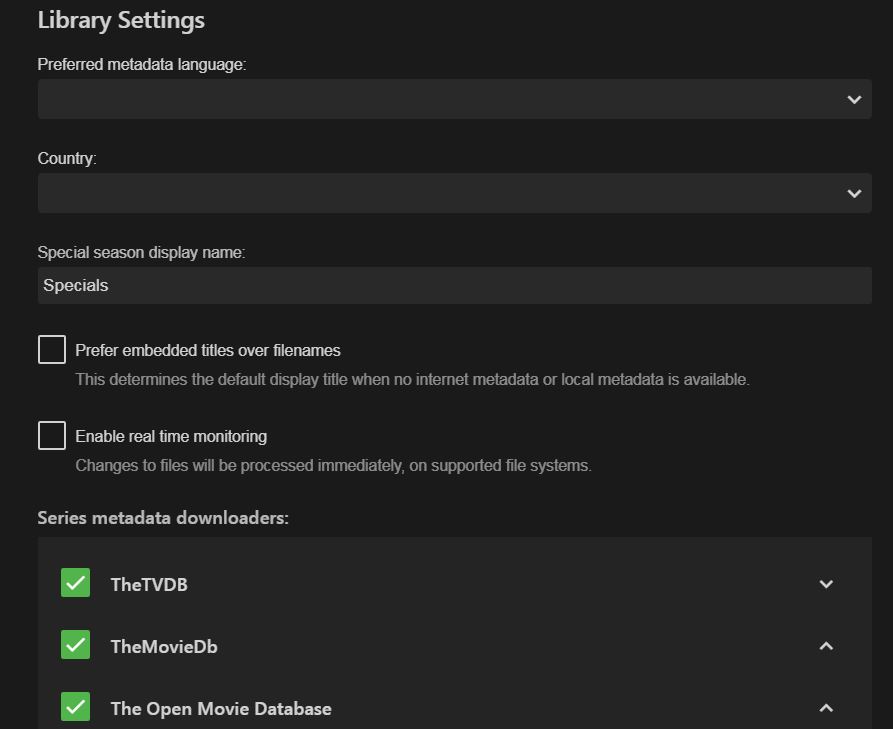Select the TheTVDB downloader row label
893x729 pixels.
click(x=149, y=585)
